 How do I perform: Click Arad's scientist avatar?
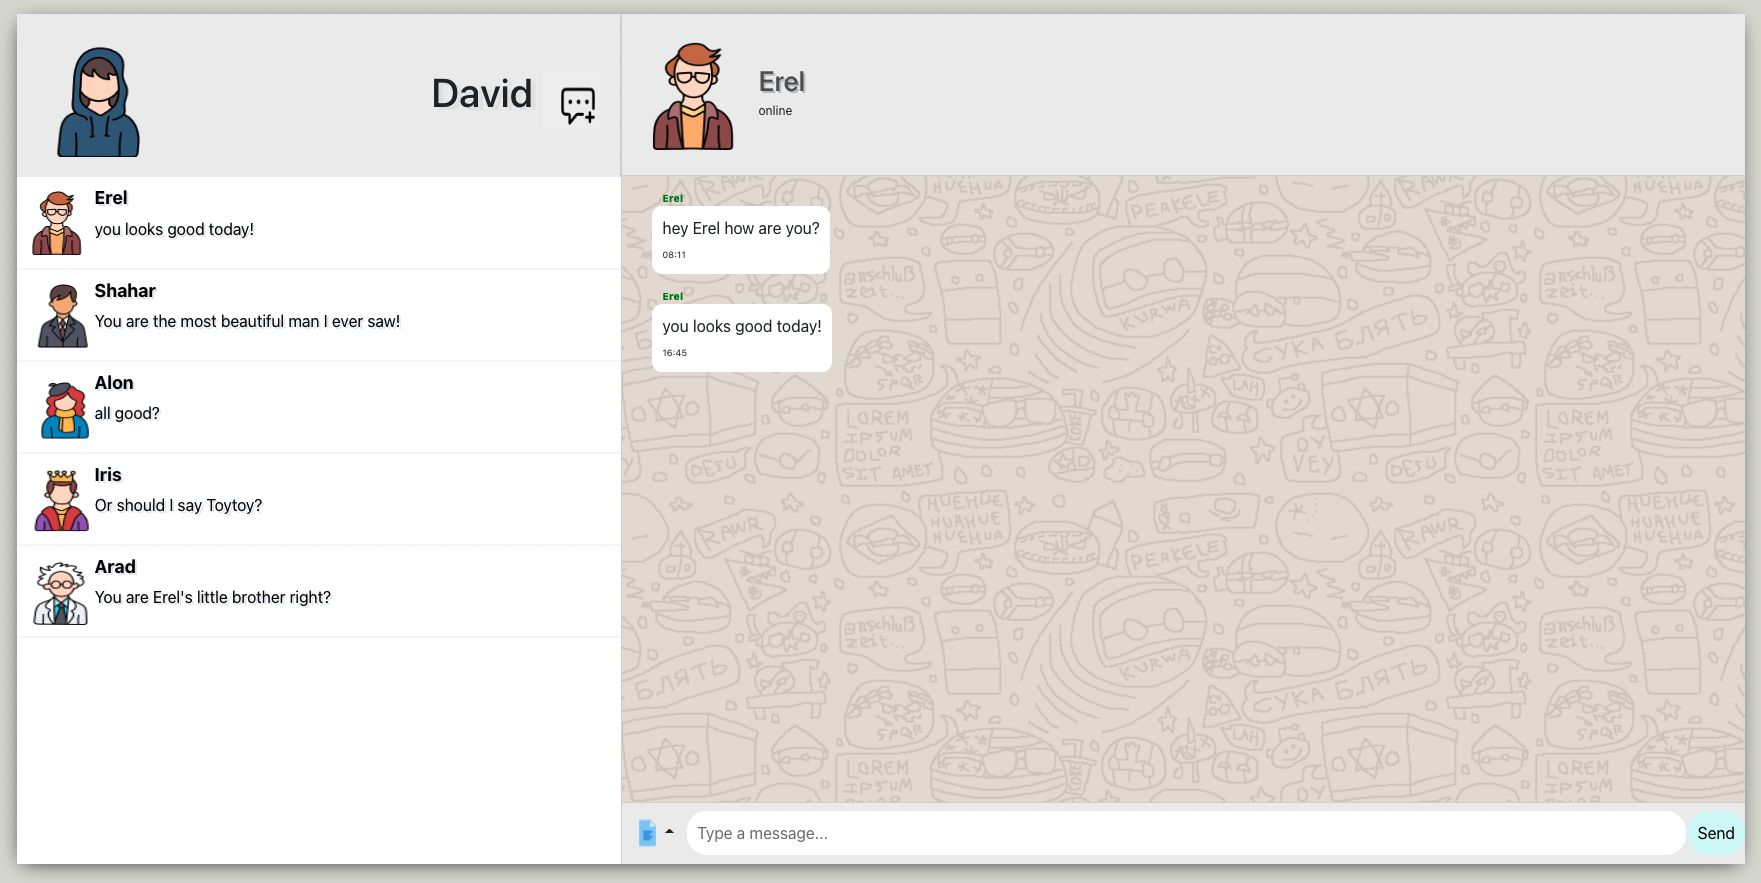point(60,590)
